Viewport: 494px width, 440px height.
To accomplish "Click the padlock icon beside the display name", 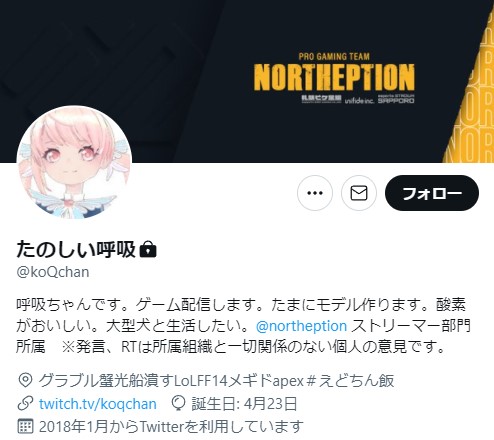I will coord(148,250).
